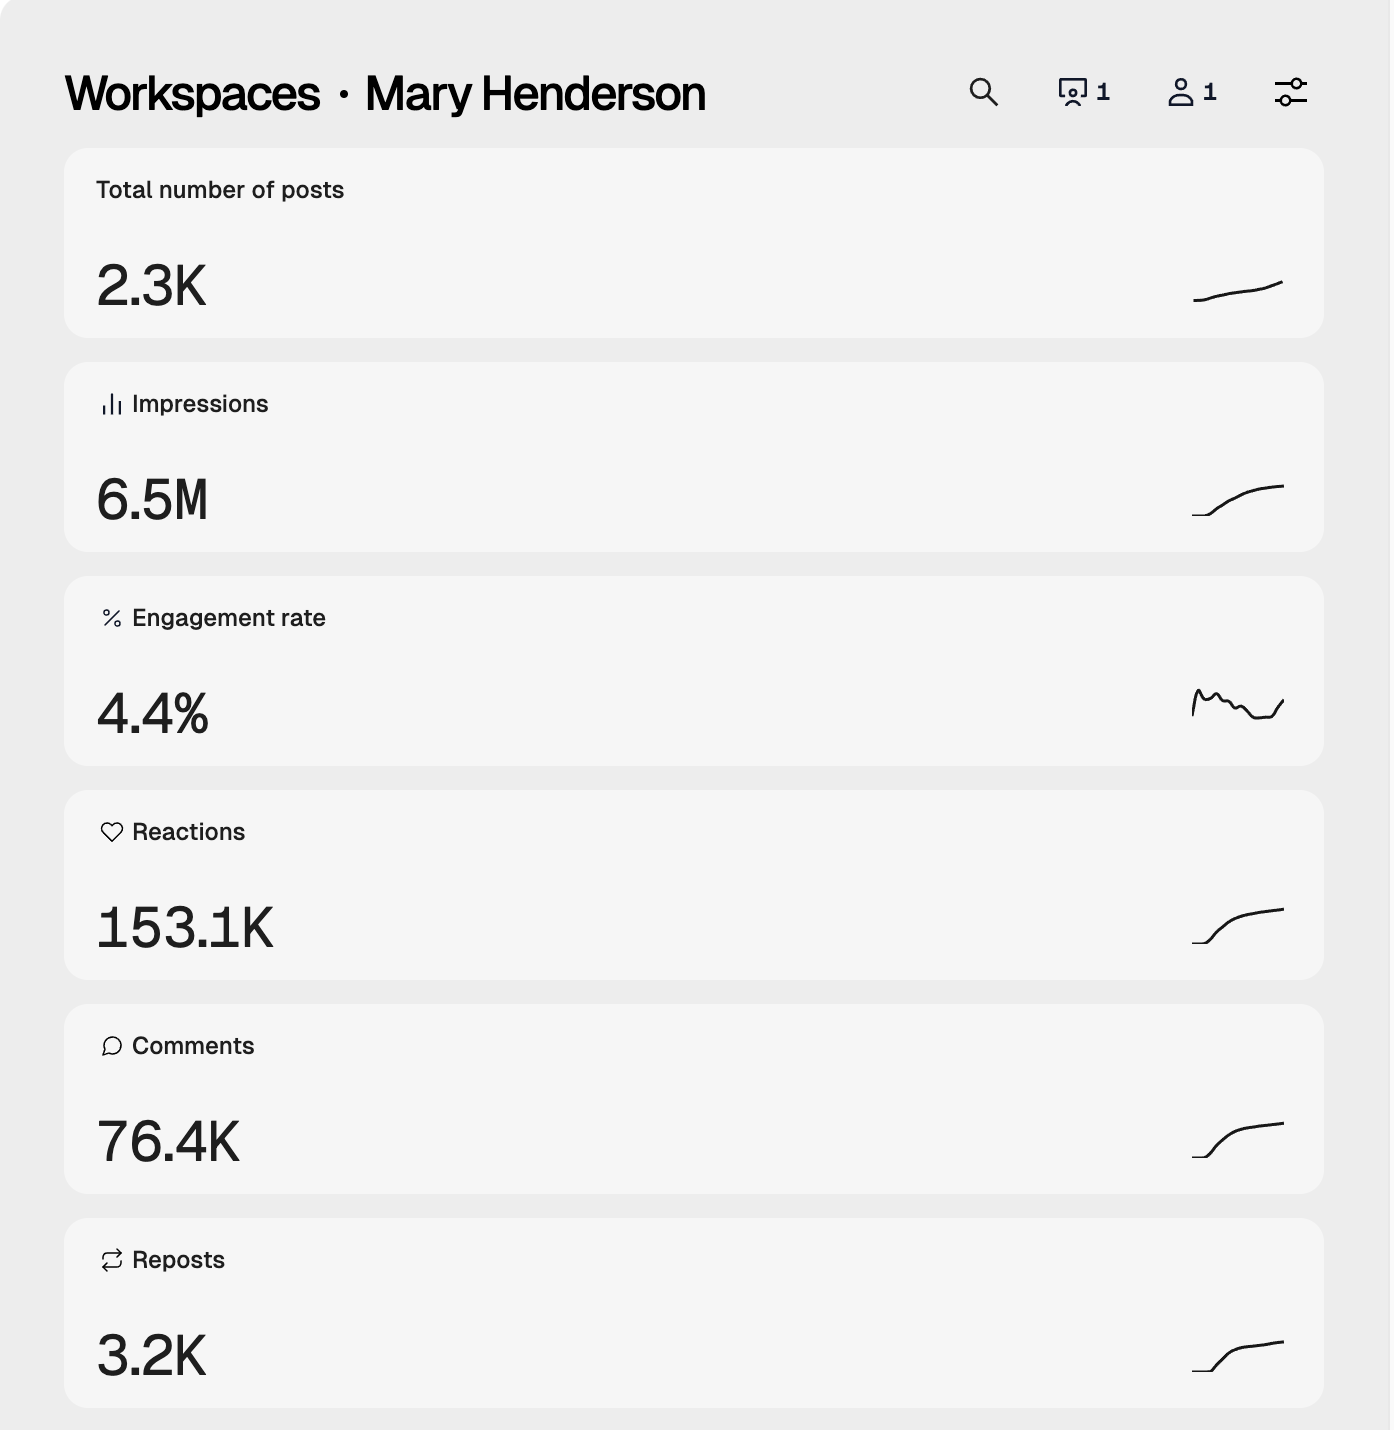This screenshot has height=1430, width=1394.
Task: Click the Reposts arrows icon
Action: click(x=111, y=1260)
